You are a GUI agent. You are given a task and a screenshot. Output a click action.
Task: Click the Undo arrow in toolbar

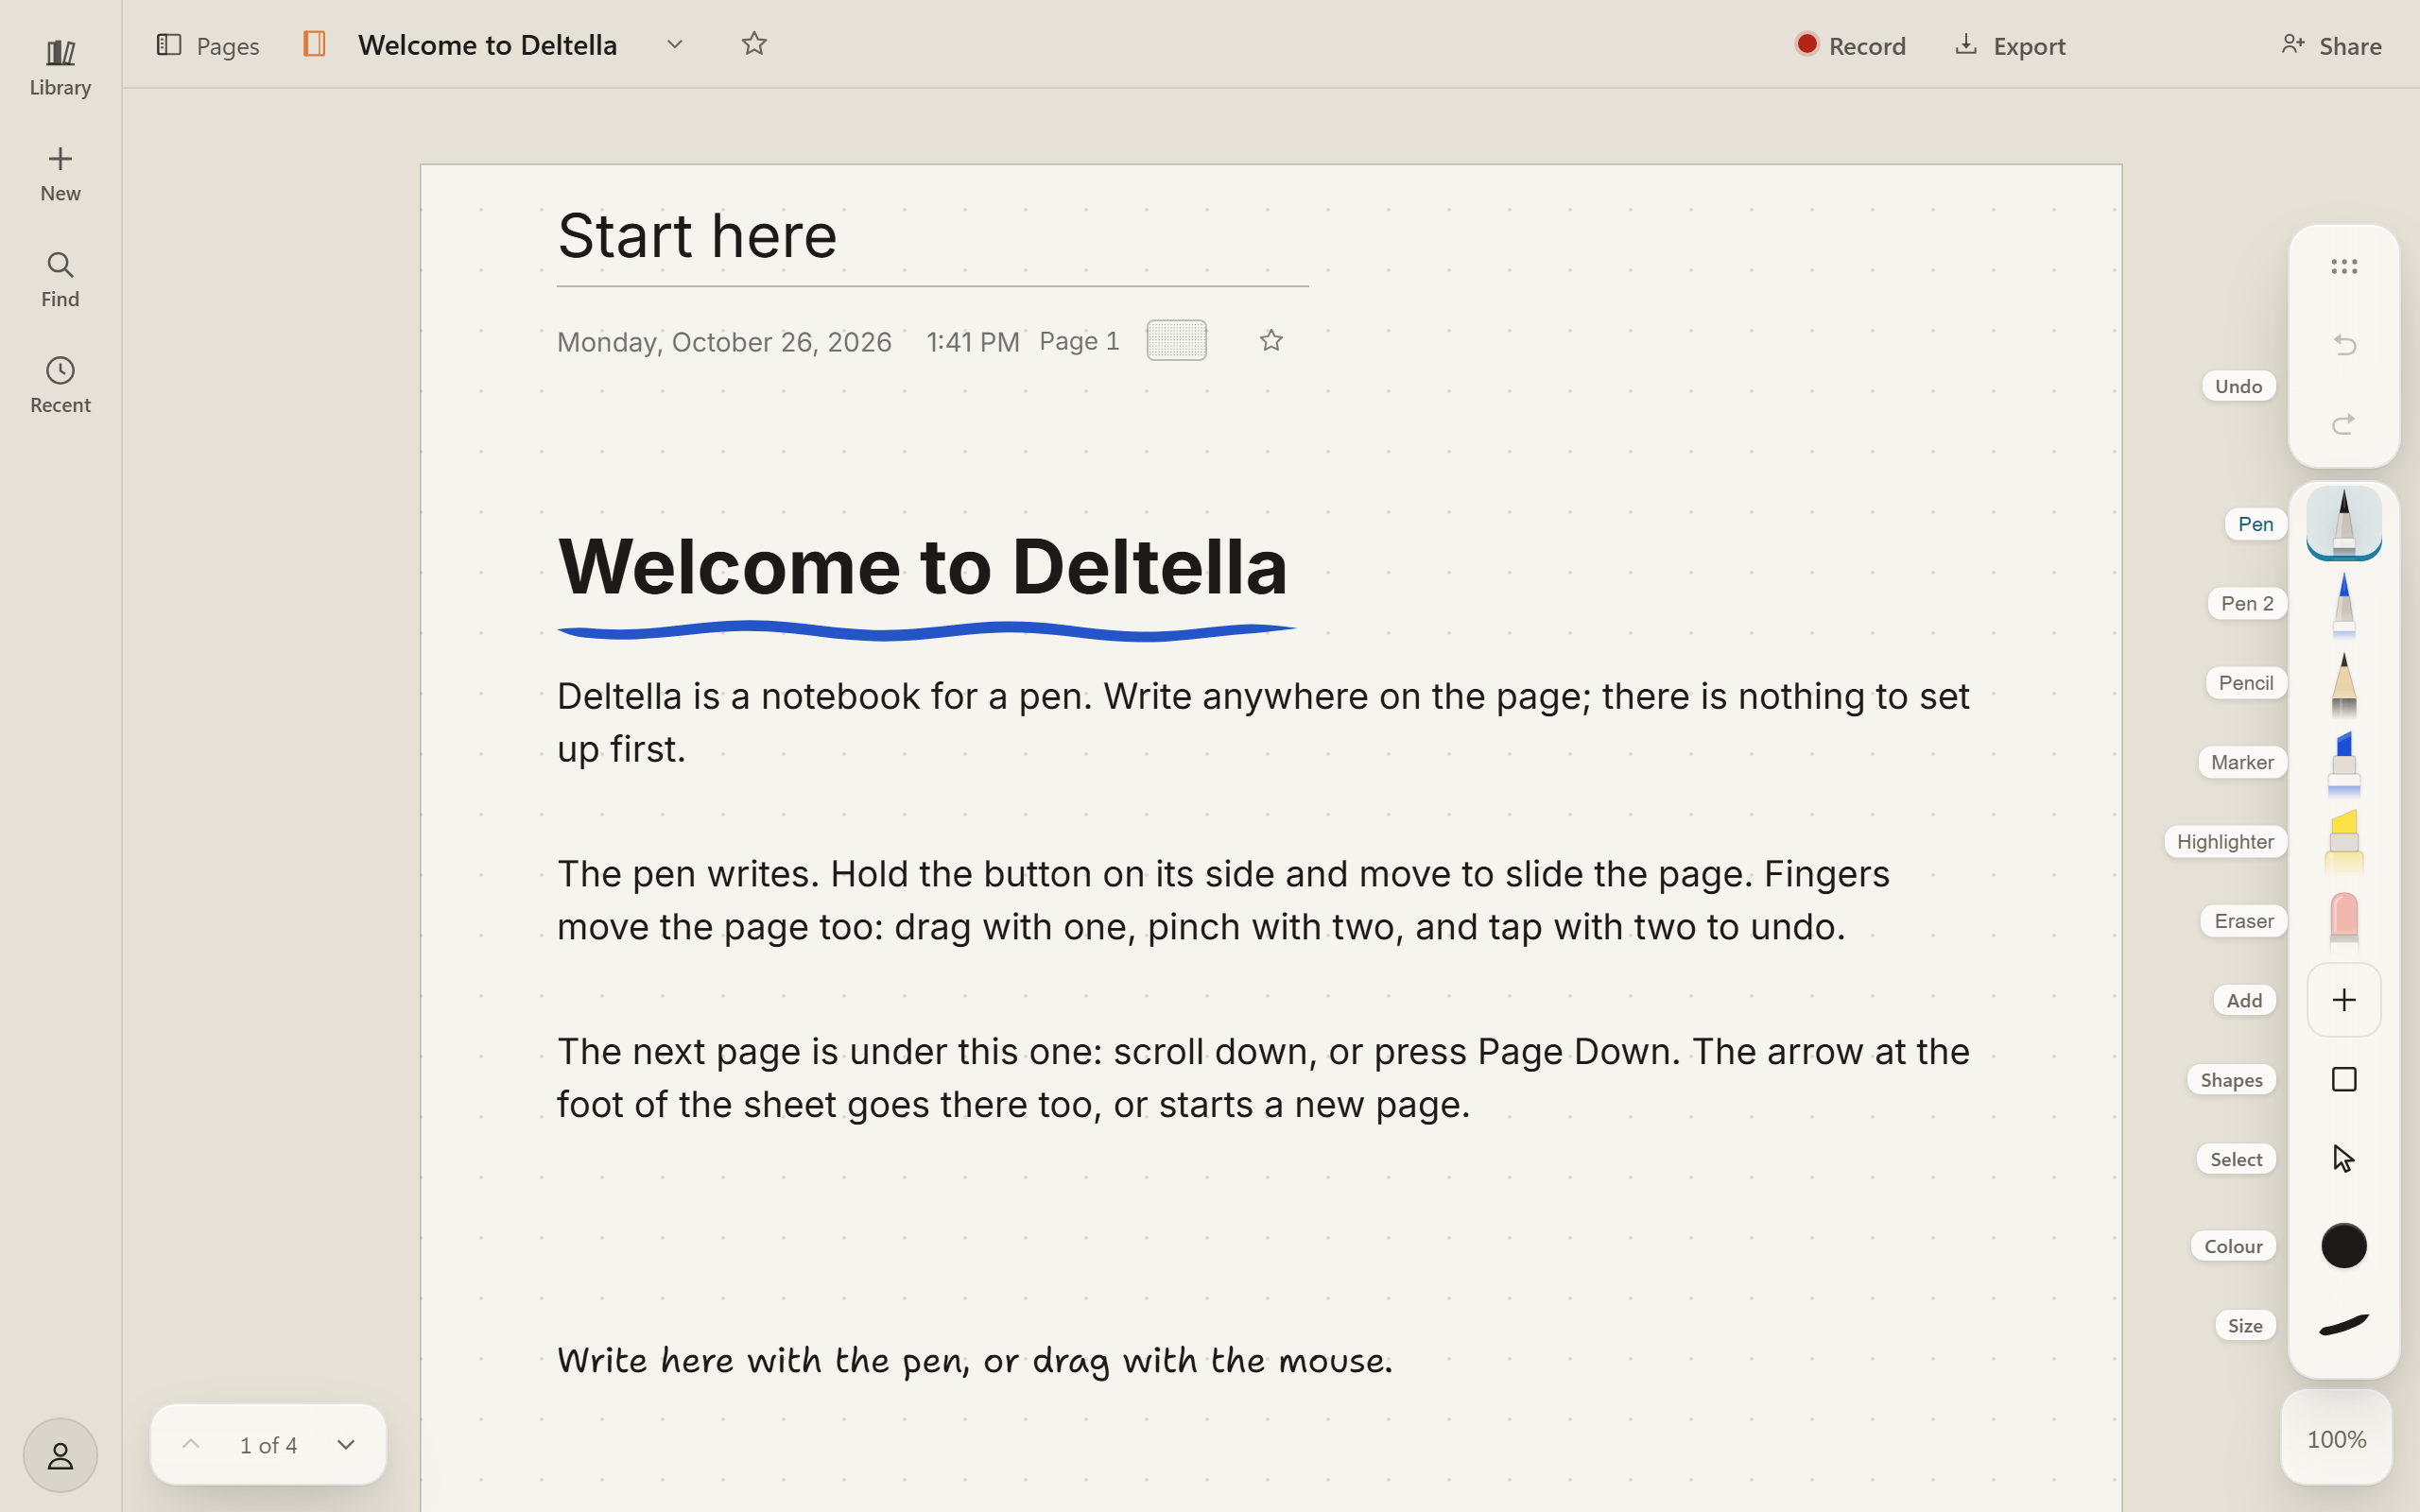point(2344,346)
